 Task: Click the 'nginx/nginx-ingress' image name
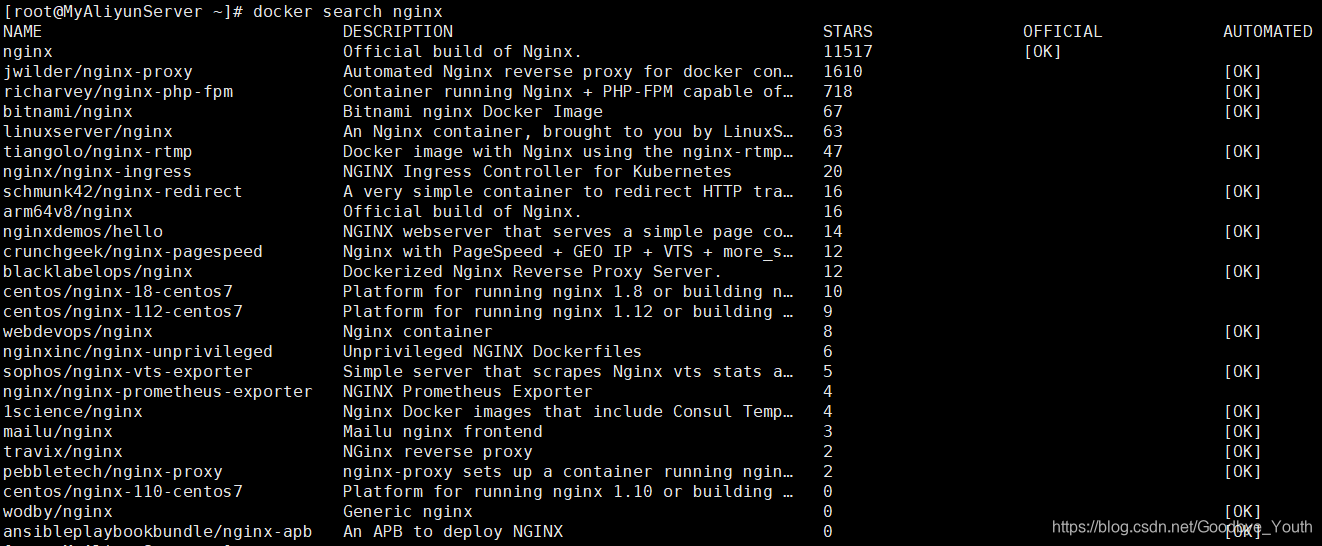98,171
